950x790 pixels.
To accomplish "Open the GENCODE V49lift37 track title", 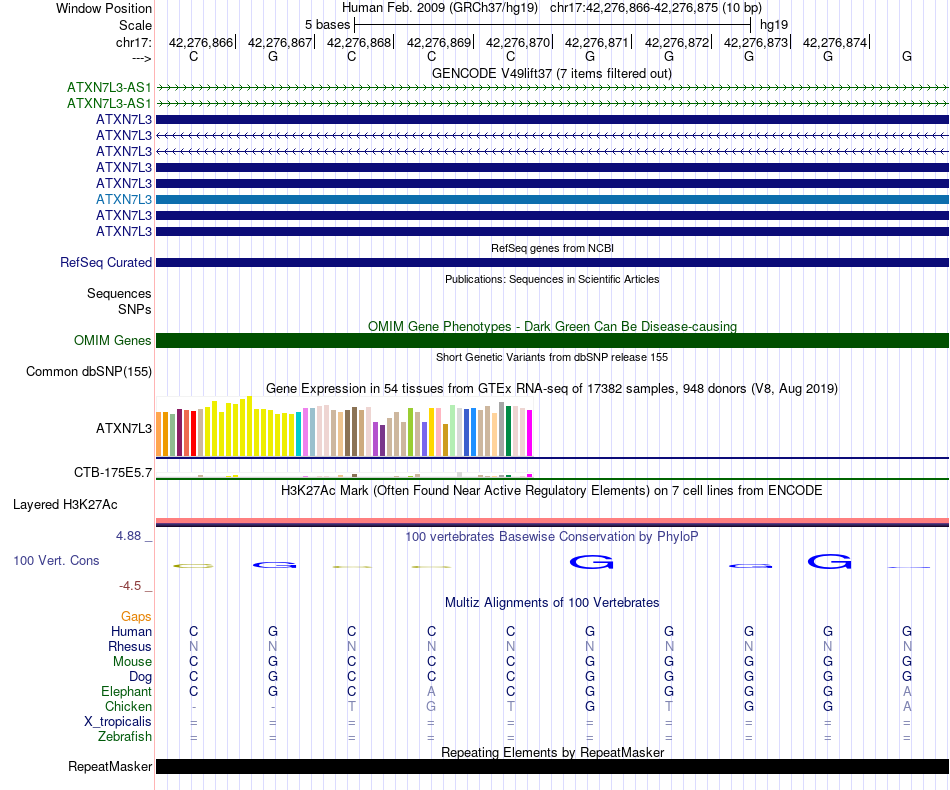I will (552, 73).
